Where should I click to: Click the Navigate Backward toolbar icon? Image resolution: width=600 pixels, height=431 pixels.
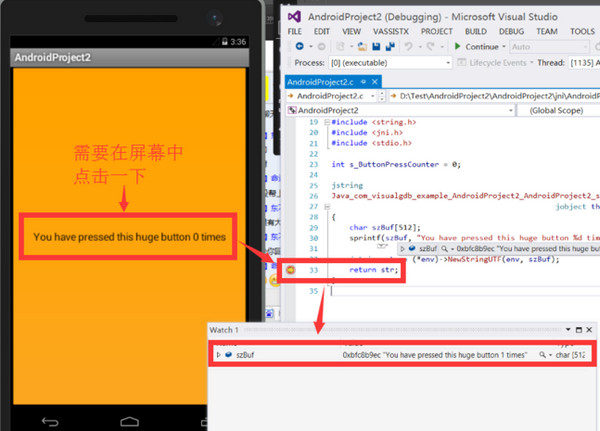pos(300,46)
